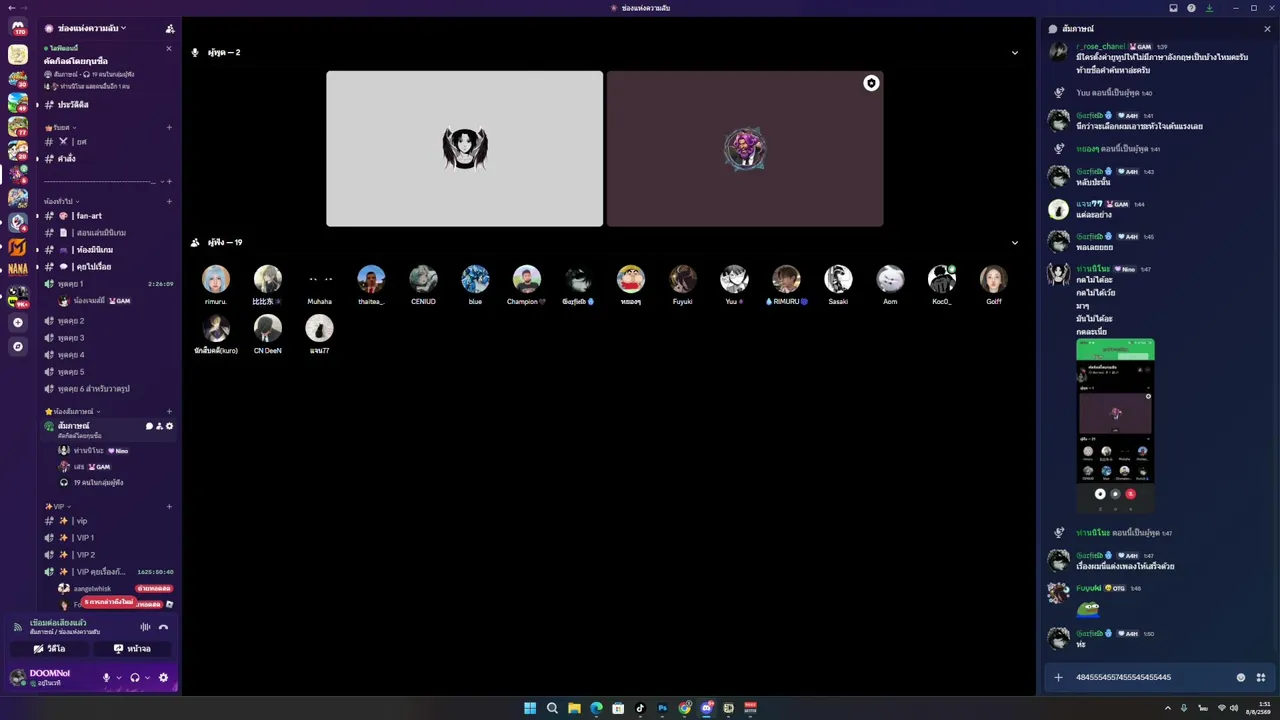Image resolution: width=1280 pixels, height=720 pixels.
Task: Open Direct Messages home icon
Action: click(x=18, y=28)
